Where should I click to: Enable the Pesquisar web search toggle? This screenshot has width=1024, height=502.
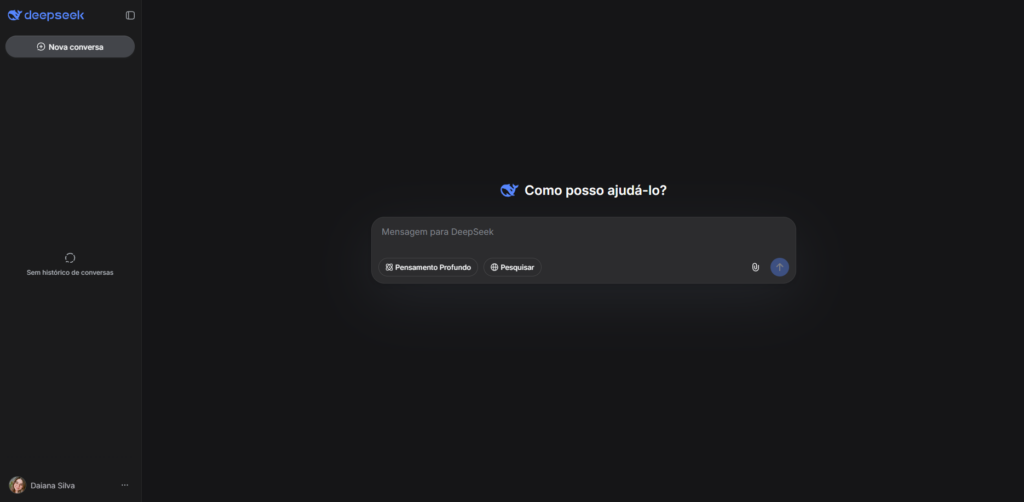[x=513, y=268]
